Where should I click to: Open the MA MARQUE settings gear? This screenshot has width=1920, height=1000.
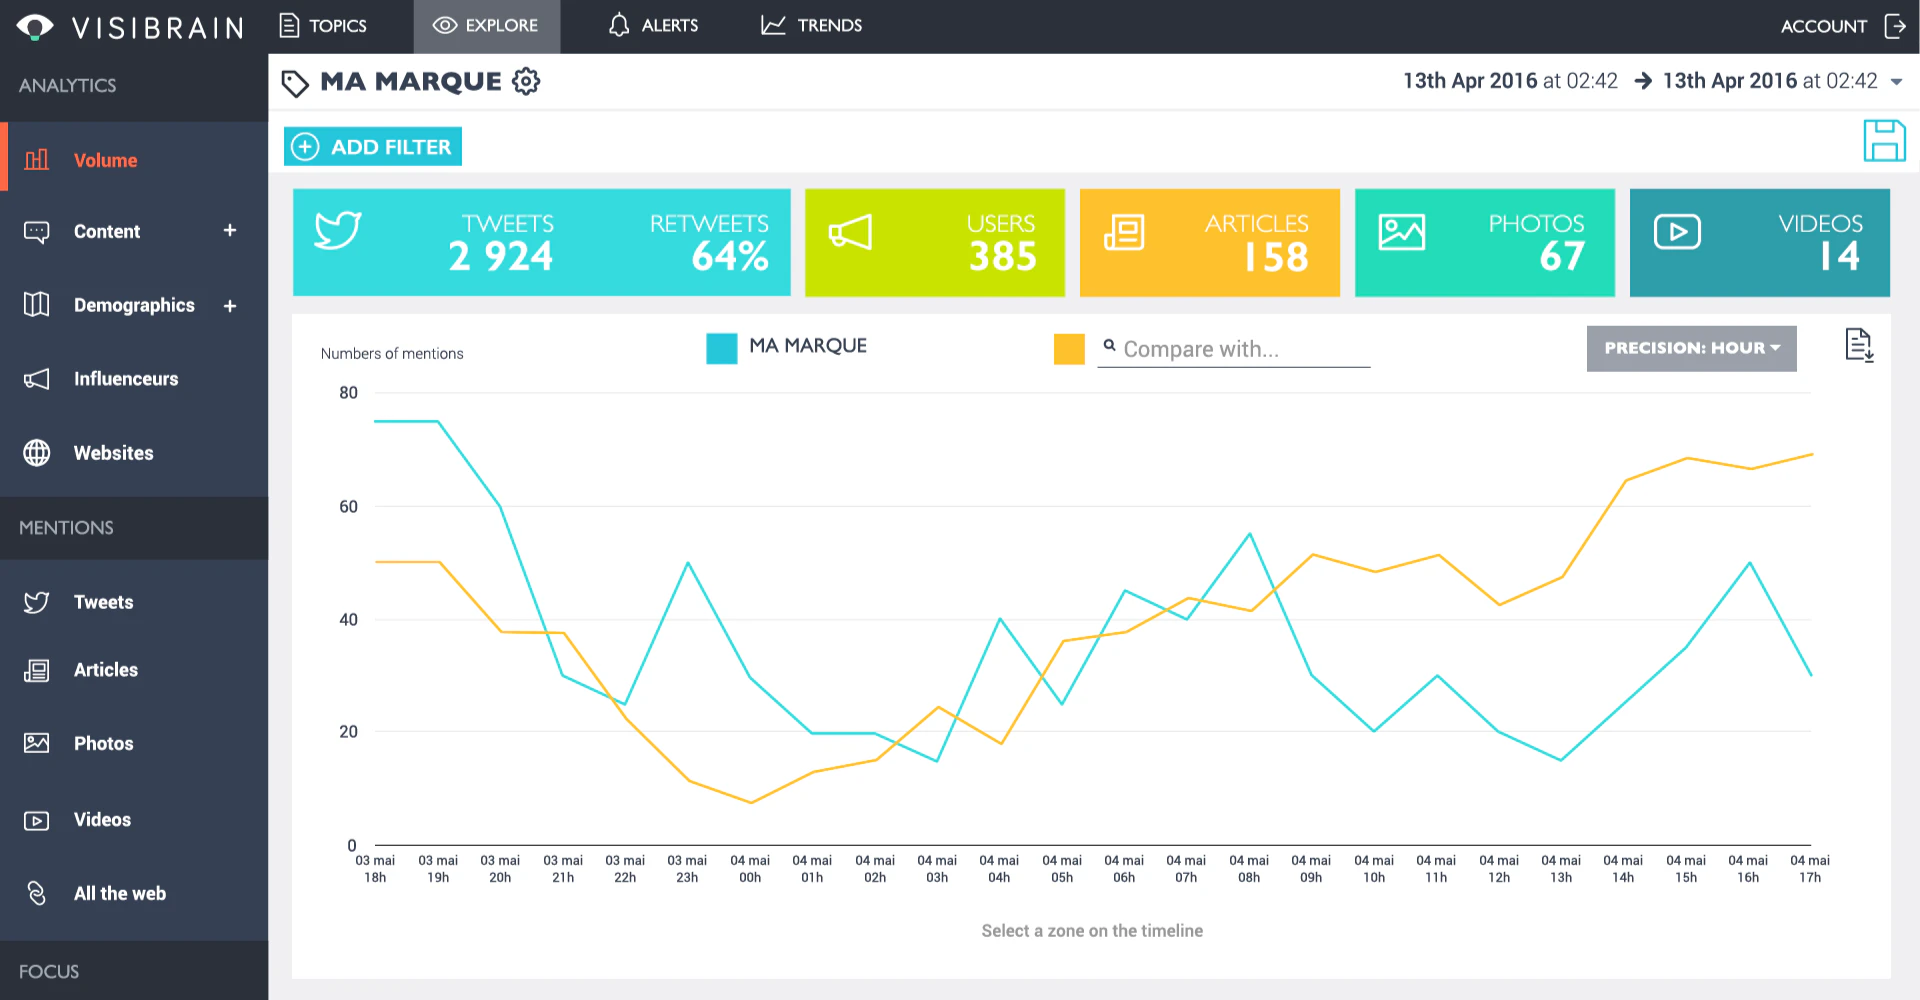coord(526,81)
